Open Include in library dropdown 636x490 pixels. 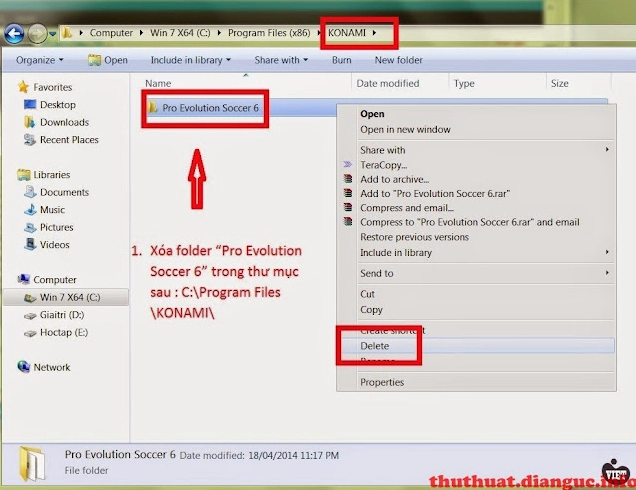(x=191, y=60)
